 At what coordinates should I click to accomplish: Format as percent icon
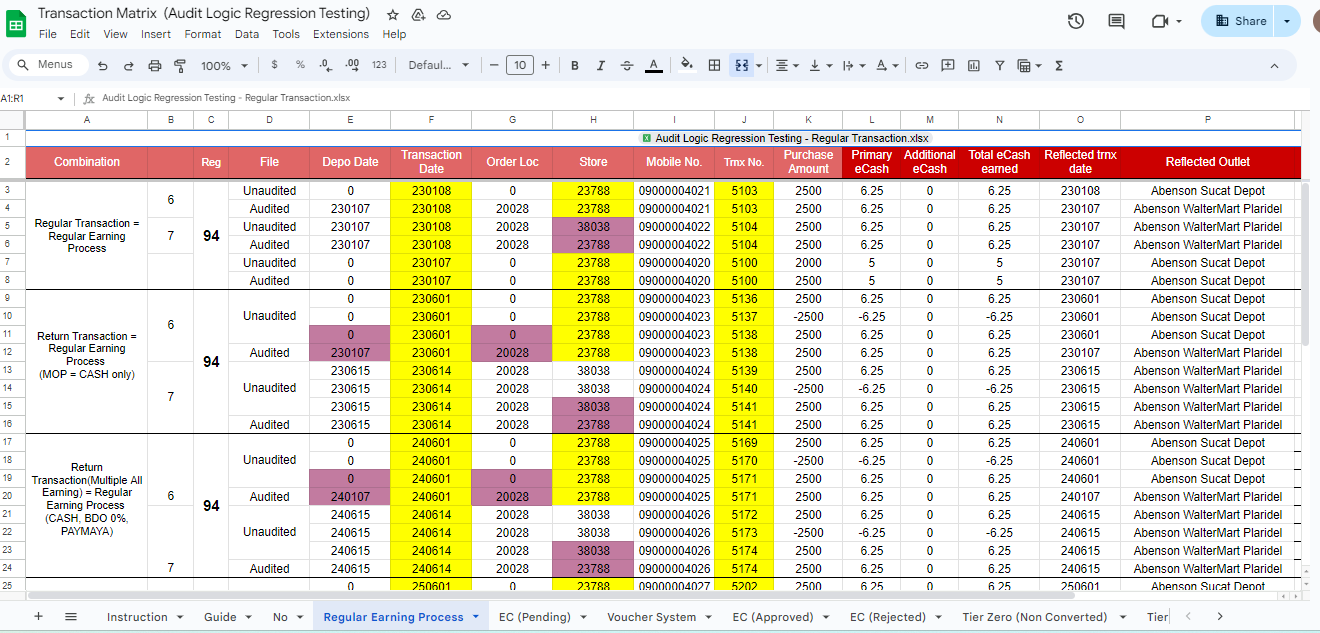tap(300, 65)
